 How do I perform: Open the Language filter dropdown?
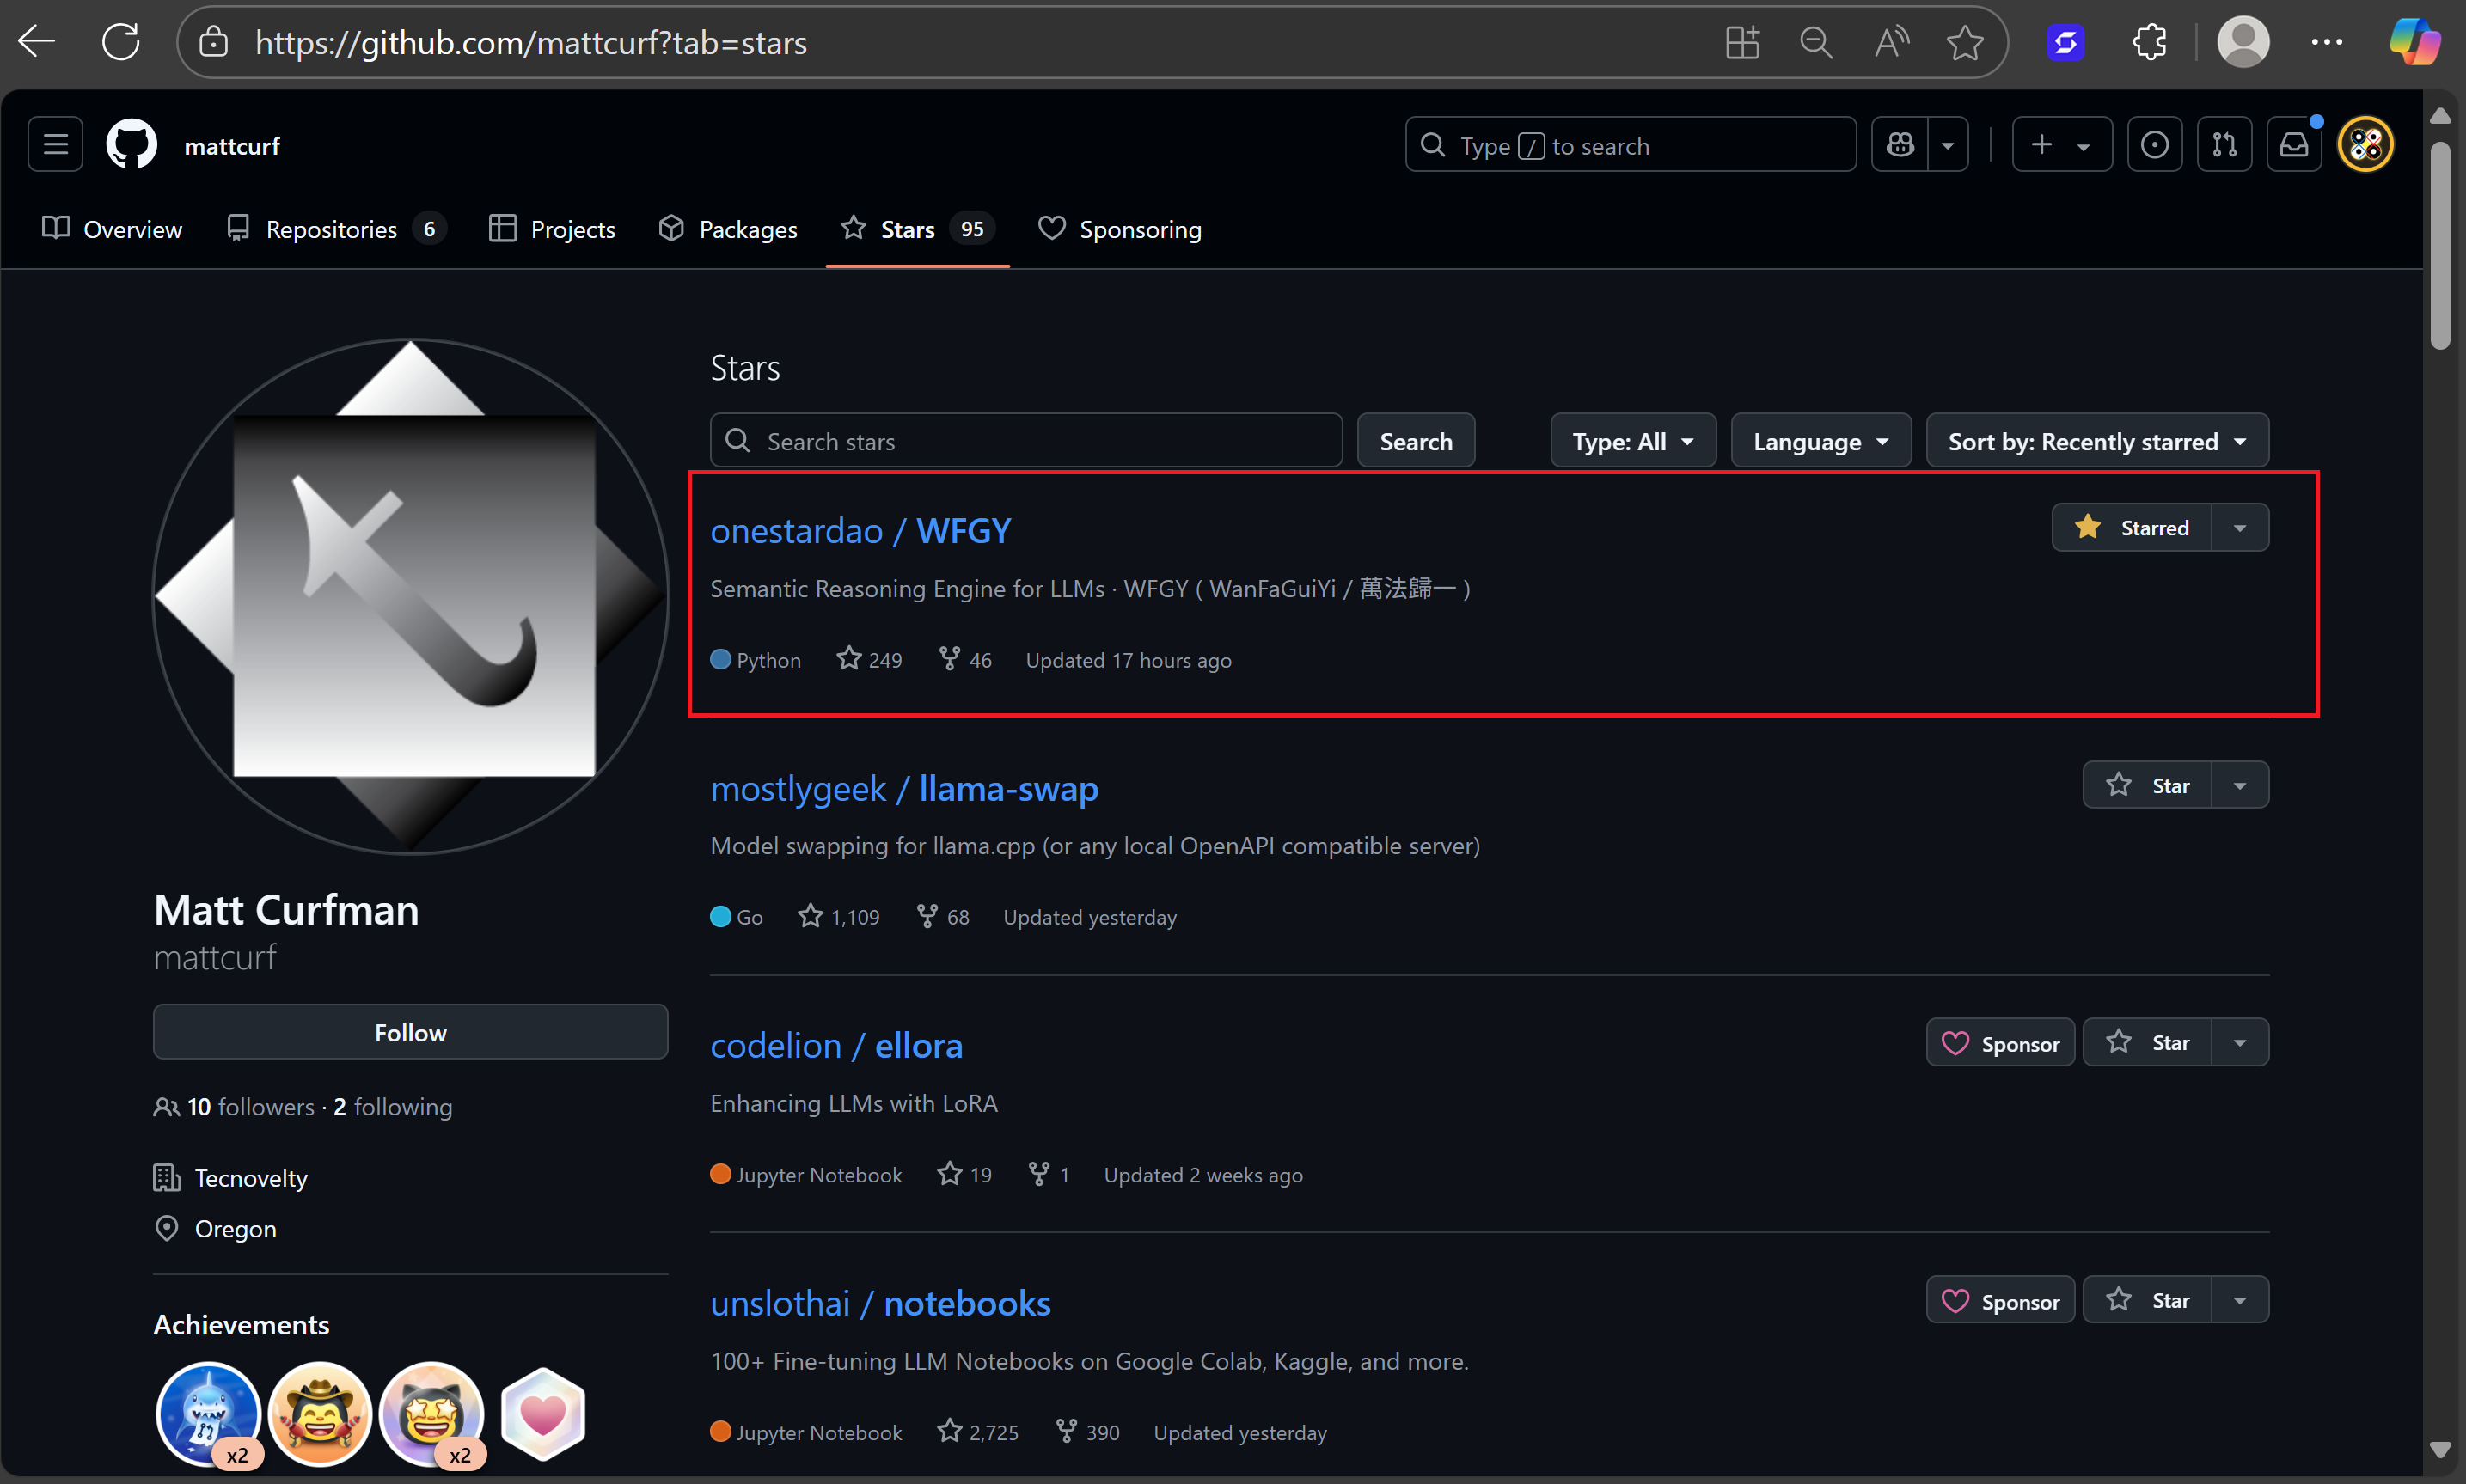point(1820,441)
